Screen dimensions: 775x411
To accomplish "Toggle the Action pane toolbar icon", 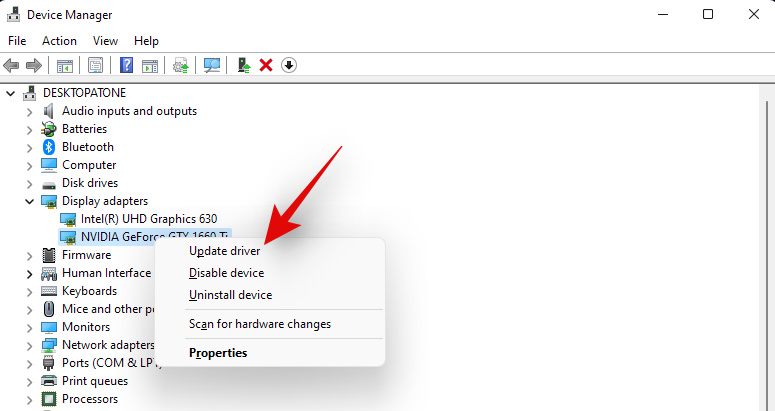I will coord(150,65).
